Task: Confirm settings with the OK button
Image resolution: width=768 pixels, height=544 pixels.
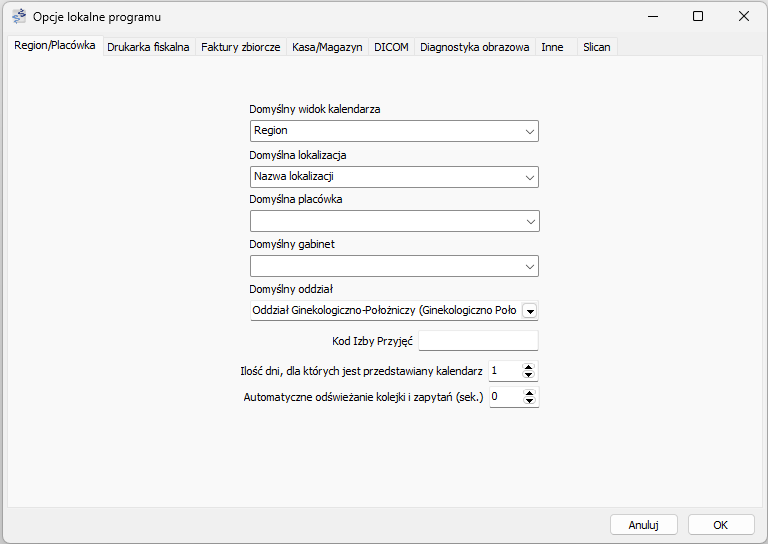Action: [x=720, y=524]
